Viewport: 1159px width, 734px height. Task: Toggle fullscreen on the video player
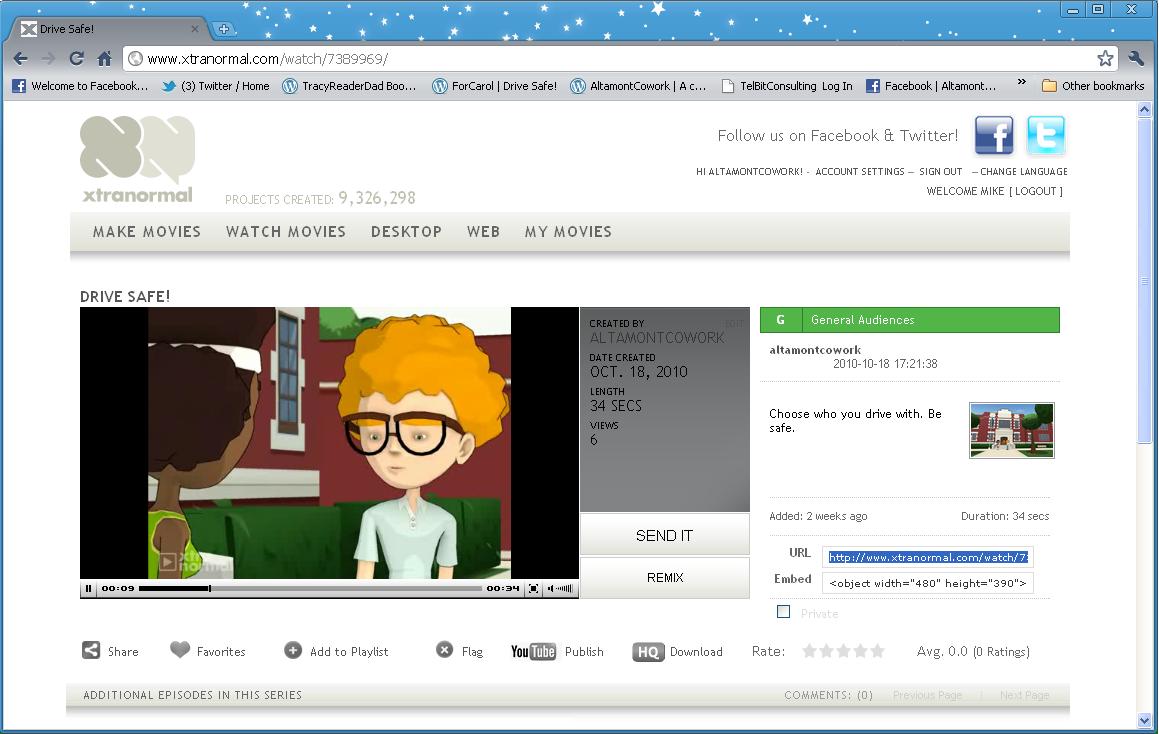click(534, 589)
